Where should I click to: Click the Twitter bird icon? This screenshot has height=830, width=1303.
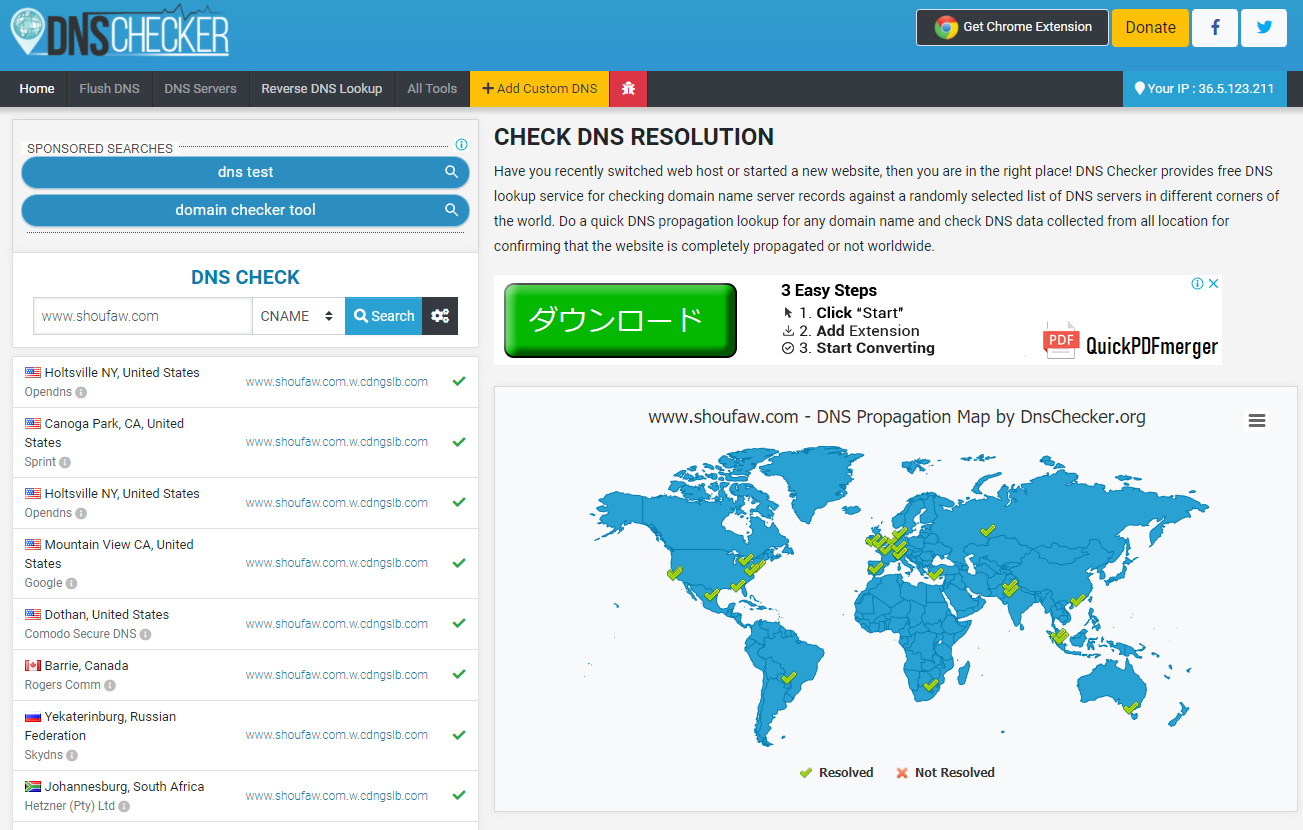point(1264,28)
